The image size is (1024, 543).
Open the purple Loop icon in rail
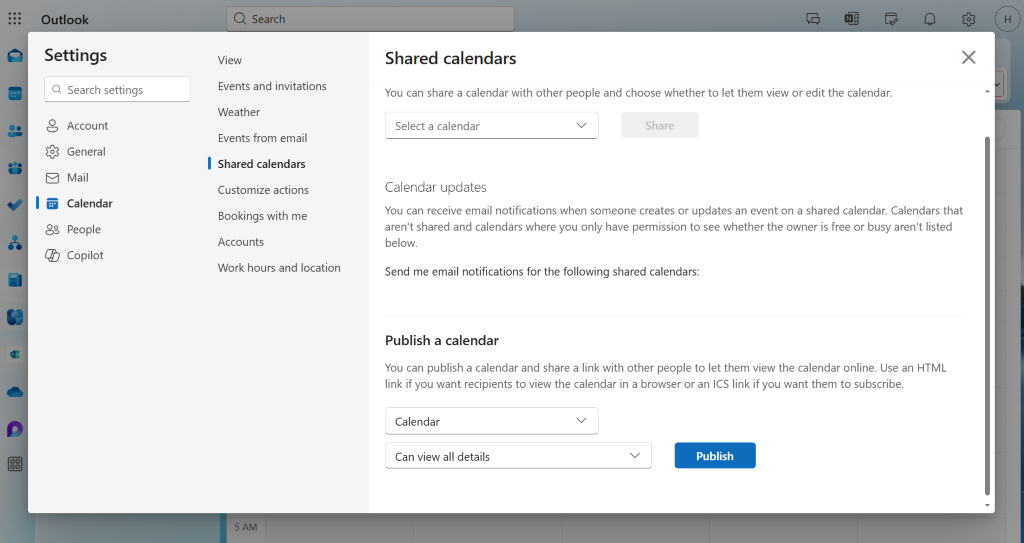14,429
